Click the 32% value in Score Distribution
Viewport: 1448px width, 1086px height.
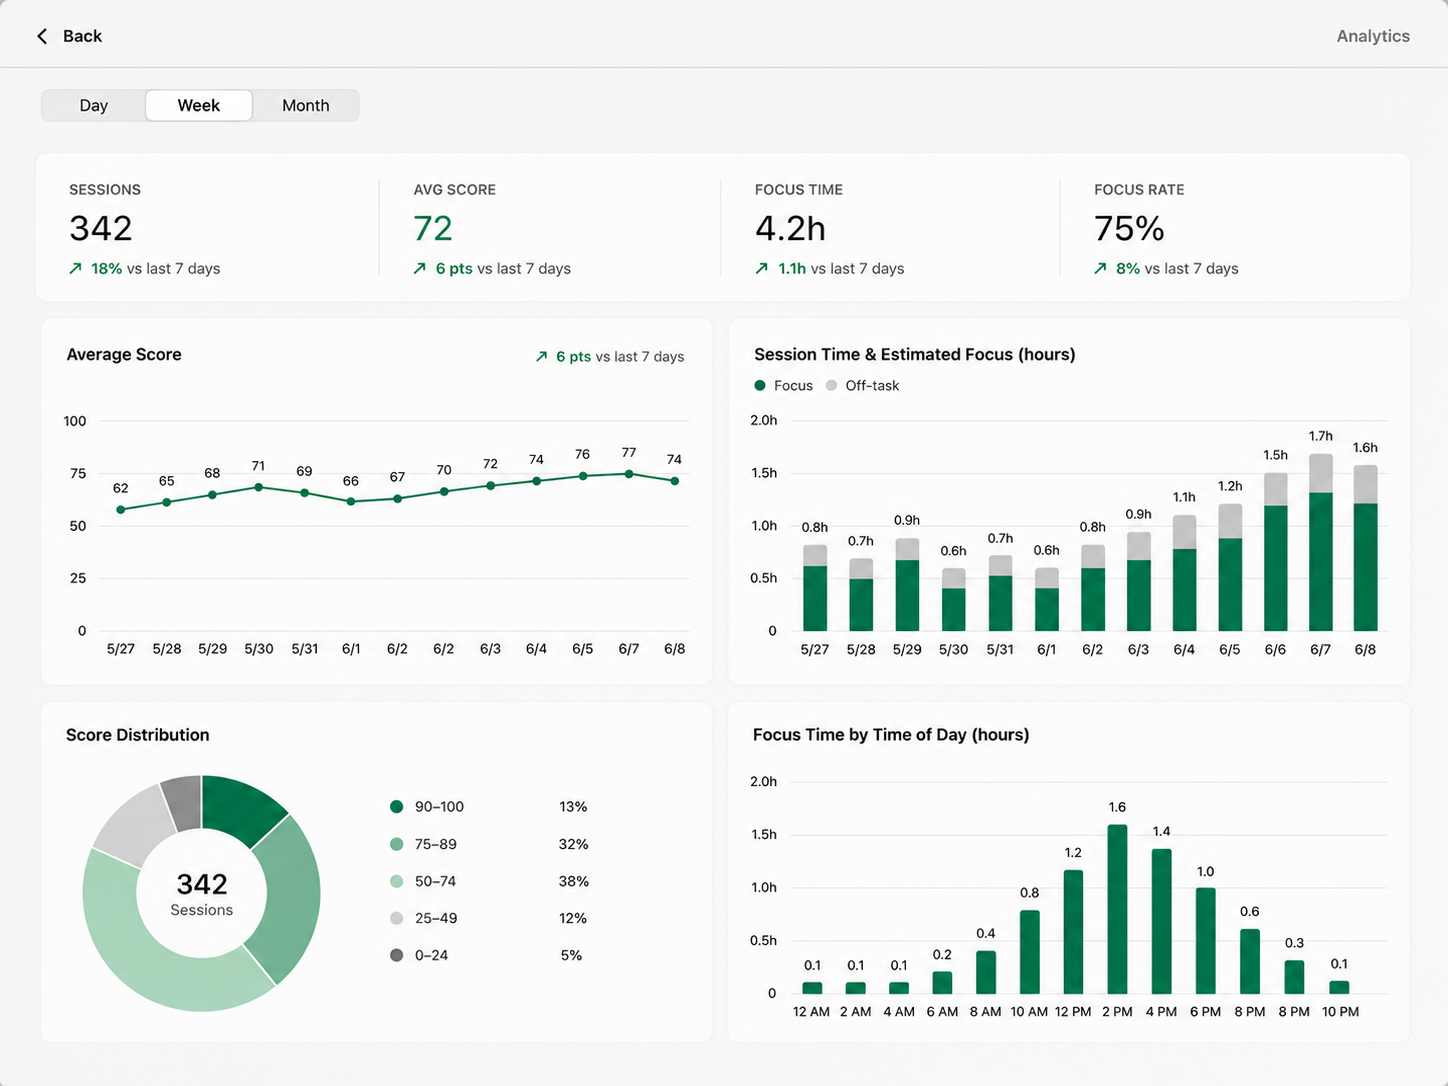573,844
